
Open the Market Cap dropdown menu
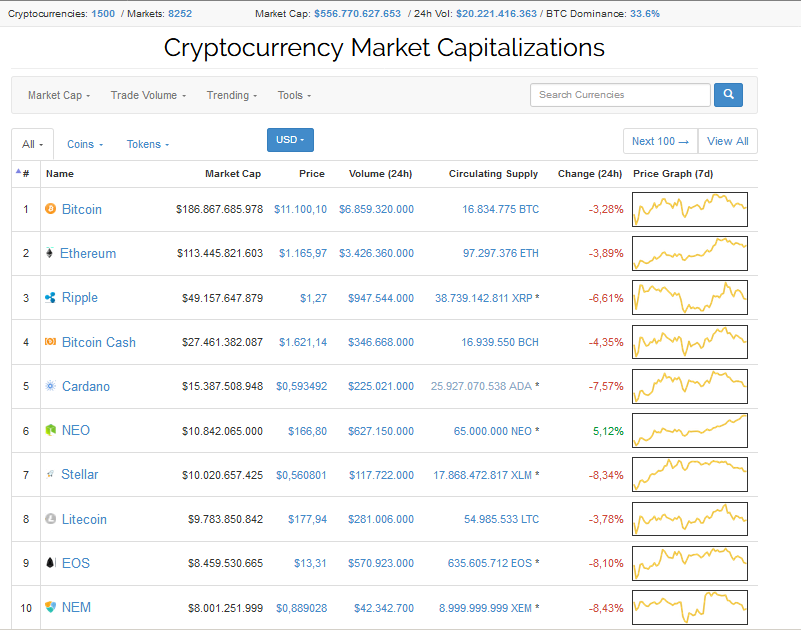click(x=59, y=95)
